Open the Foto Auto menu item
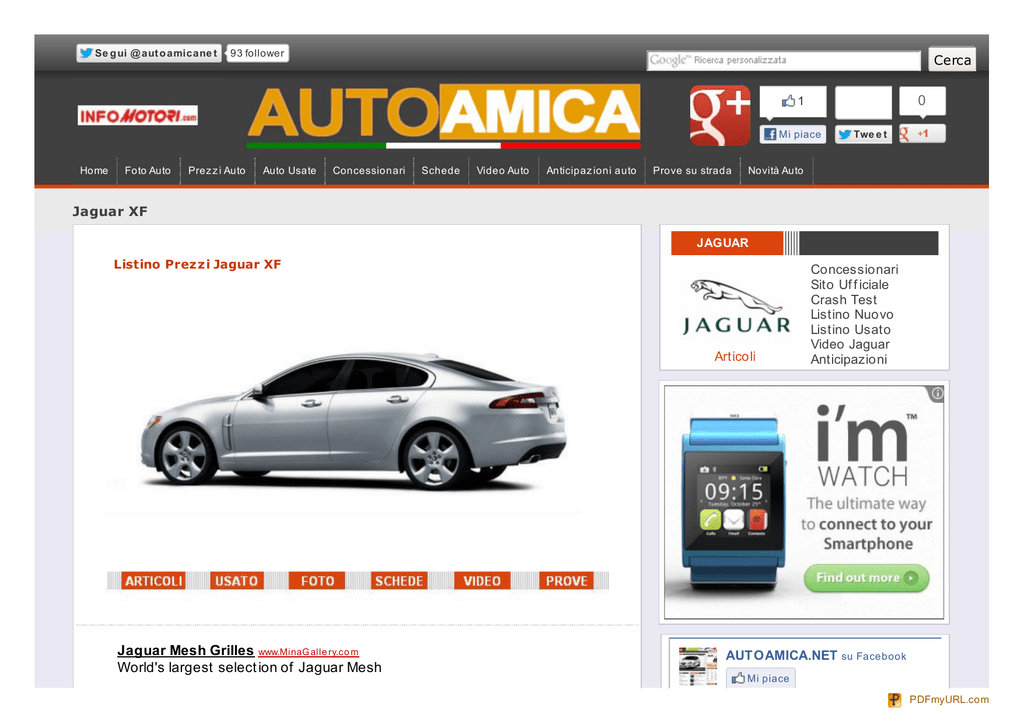 point(148,170)
